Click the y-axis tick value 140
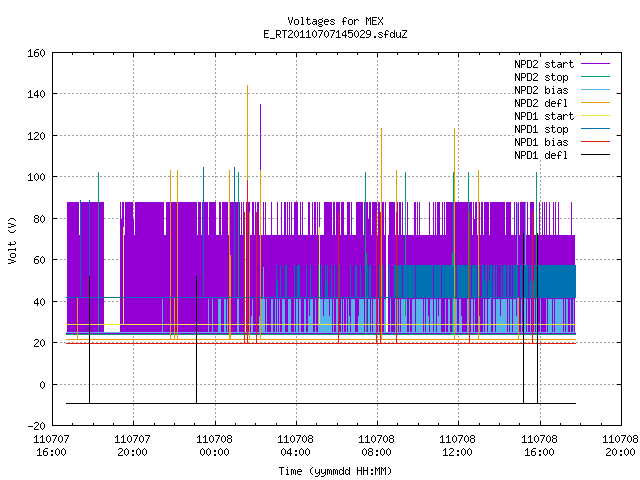 coord(36,94)
